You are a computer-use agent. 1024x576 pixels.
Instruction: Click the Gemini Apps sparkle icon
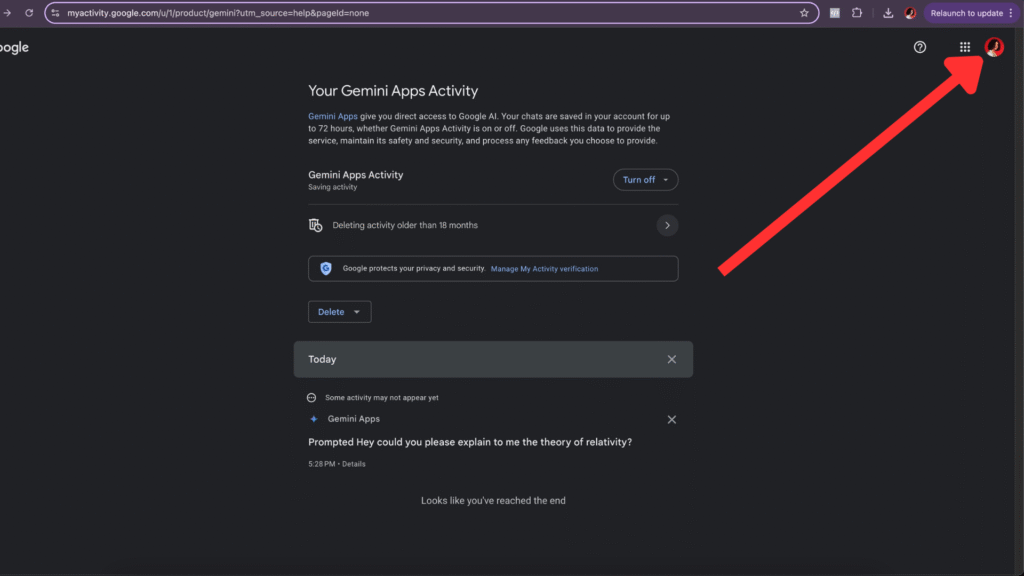313,419
